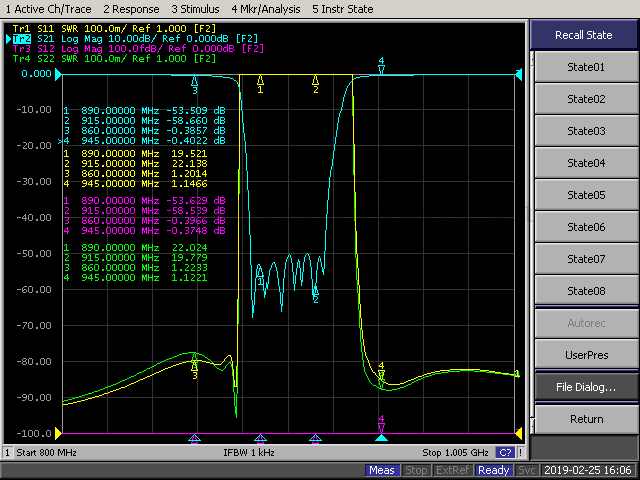Click the Meas status indicator
Screen dimensions: 640x480
pos(382,470)
